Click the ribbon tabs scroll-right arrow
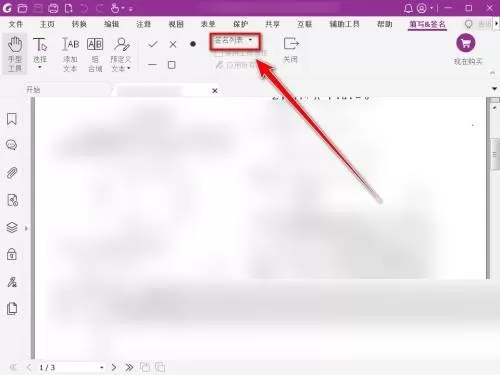This screenshot has height=375, width=500. click(x=496, y=24)
